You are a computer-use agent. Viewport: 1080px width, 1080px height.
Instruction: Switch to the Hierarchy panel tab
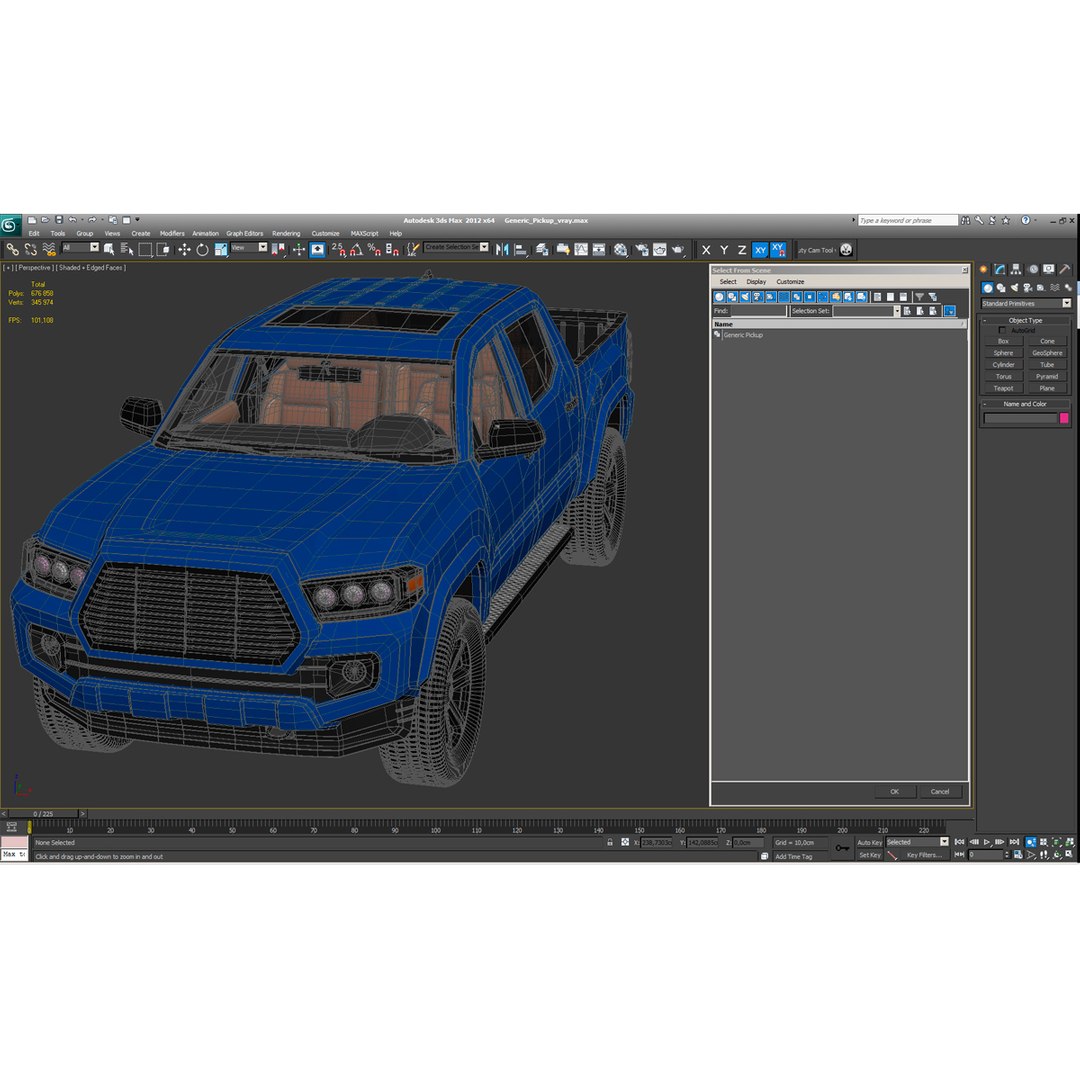tap(1017, 269)
